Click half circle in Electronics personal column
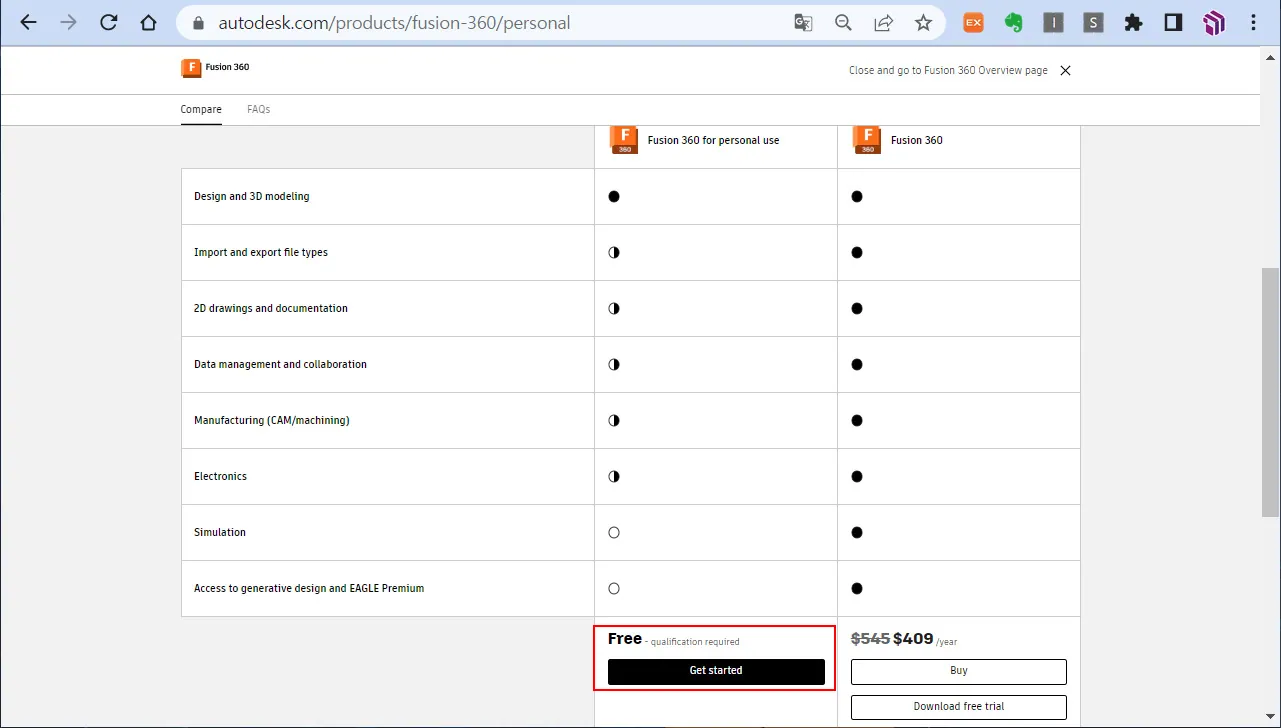Screen dimensions: 1281x728 click(614, 477)
